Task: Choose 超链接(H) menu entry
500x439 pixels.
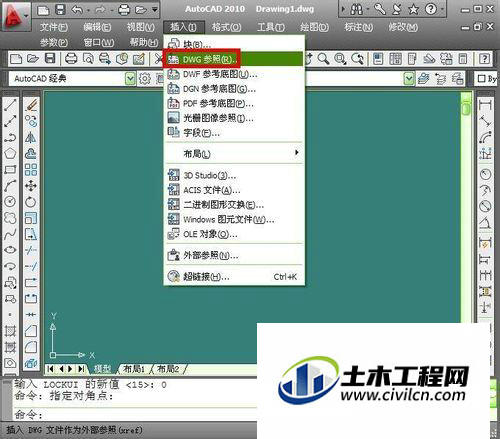Action: (234, 276)
